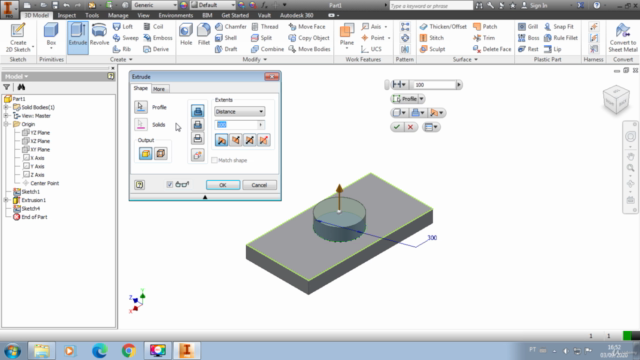Screen dimensions: 640x360
Task: Choose the Combine tool
Action: [267, 49]
